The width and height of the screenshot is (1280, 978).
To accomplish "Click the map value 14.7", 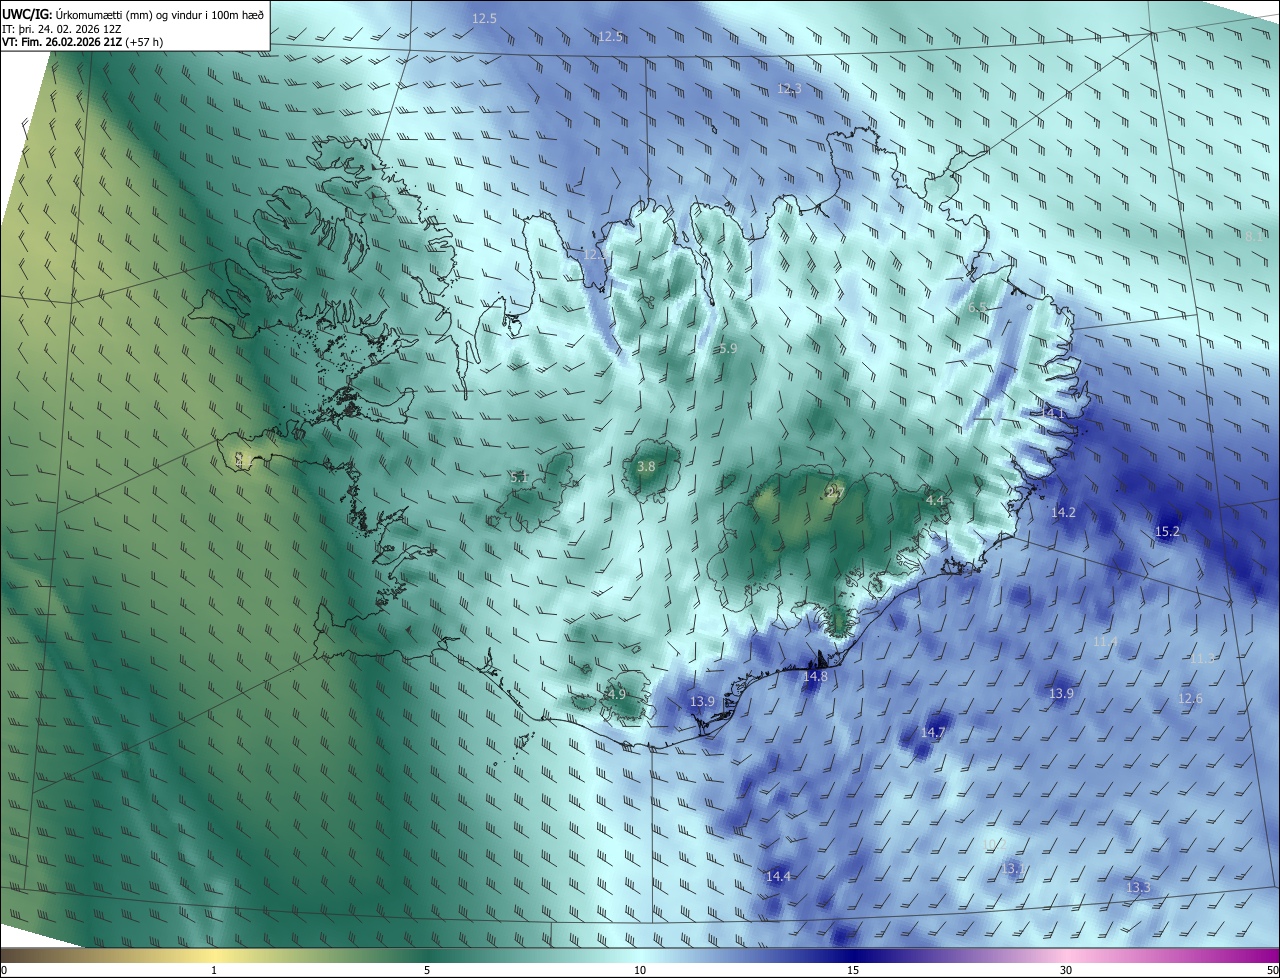I will coord(932,733).
